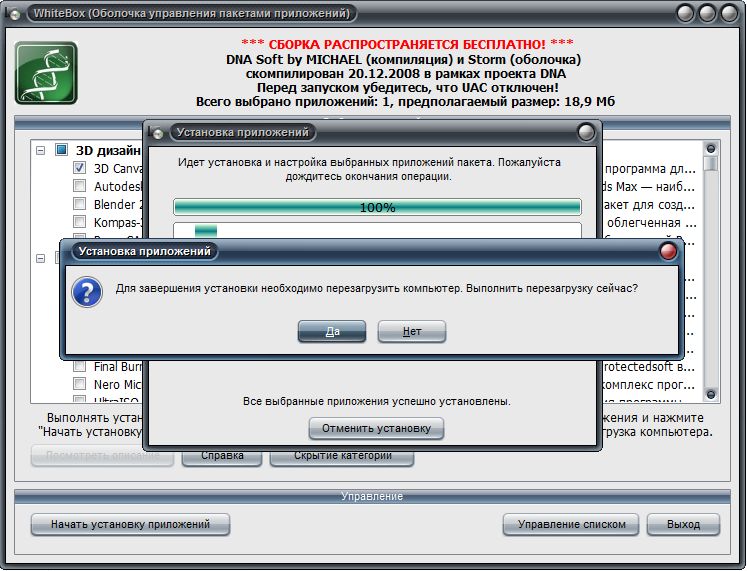Click installation window title bar icon
This screenshot has height=571, width=747.
(x=155, y=132)
